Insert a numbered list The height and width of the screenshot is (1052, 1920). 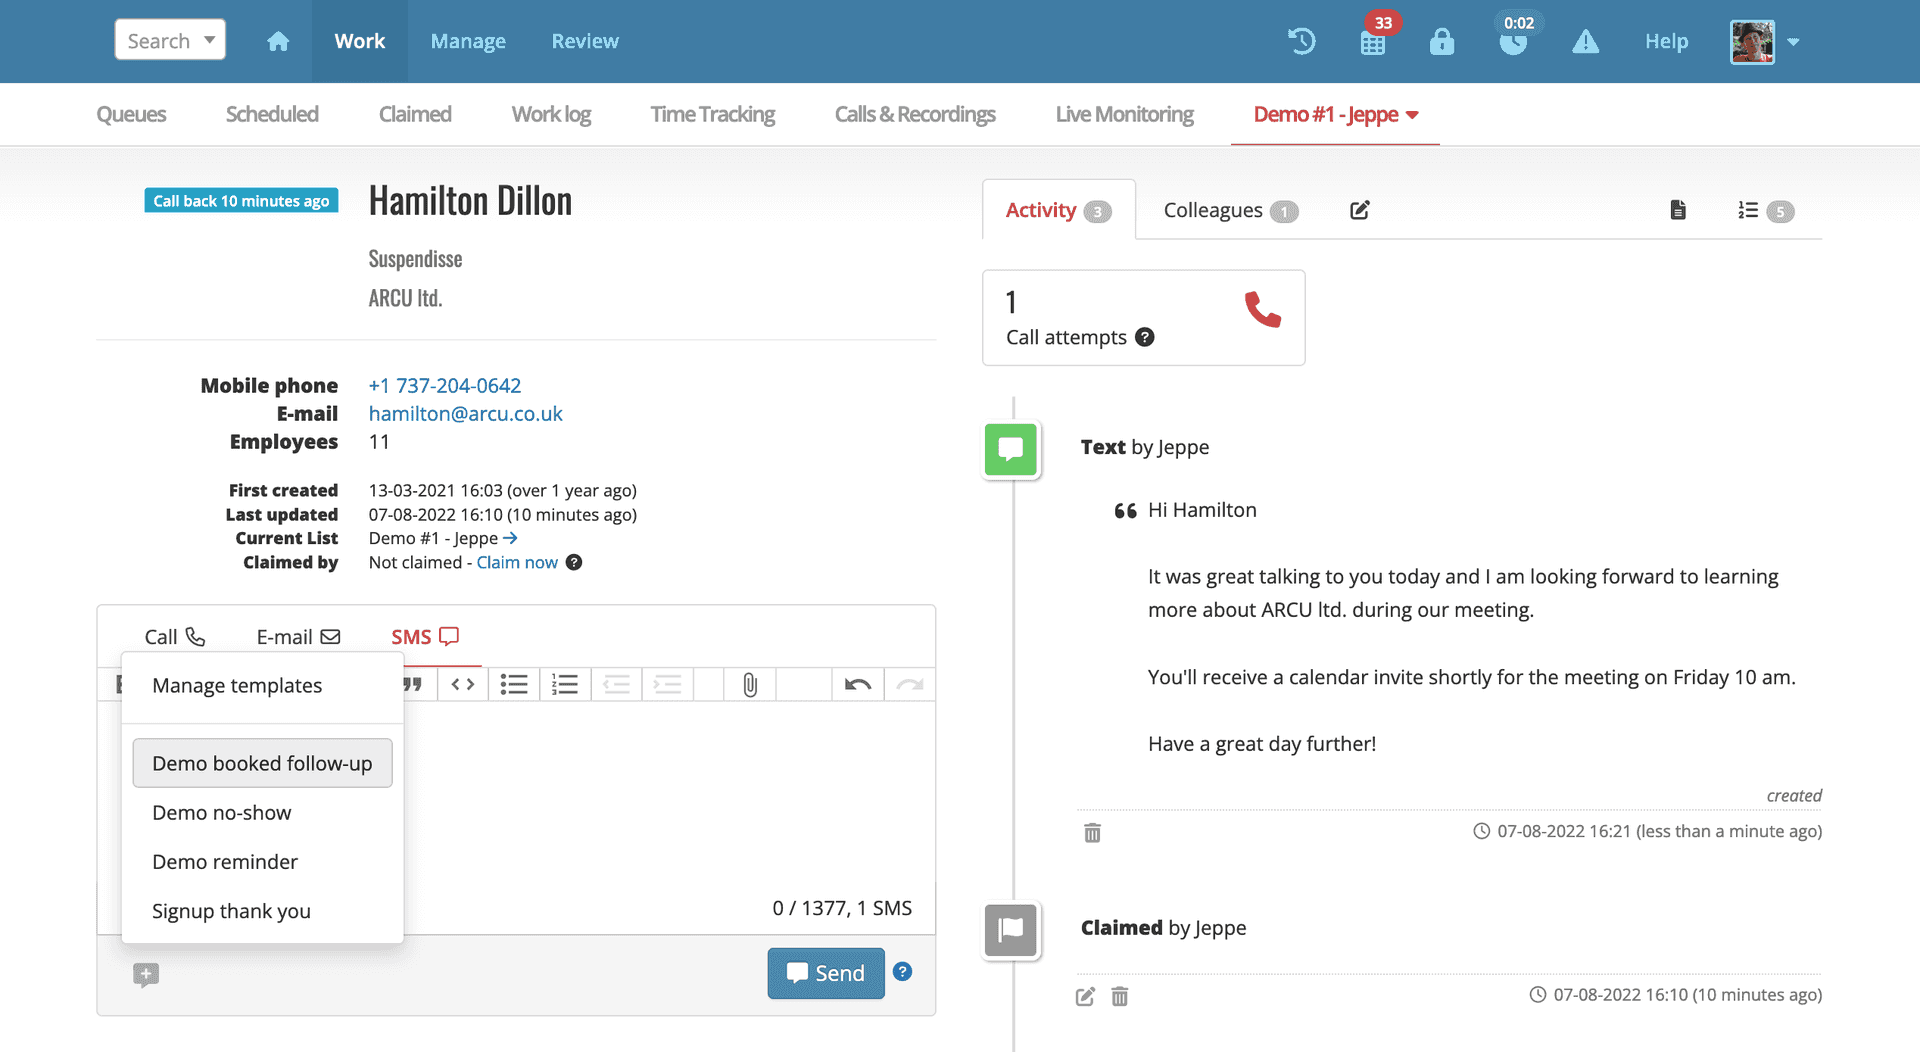click(565, 684)
